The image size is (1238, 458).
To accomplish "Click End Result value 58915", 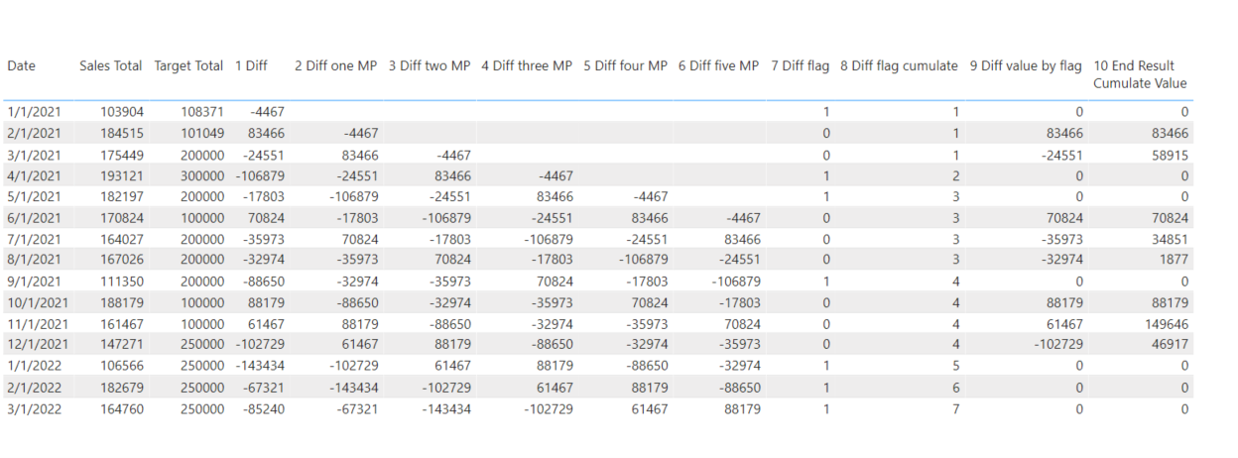I will coord(1169,154).
